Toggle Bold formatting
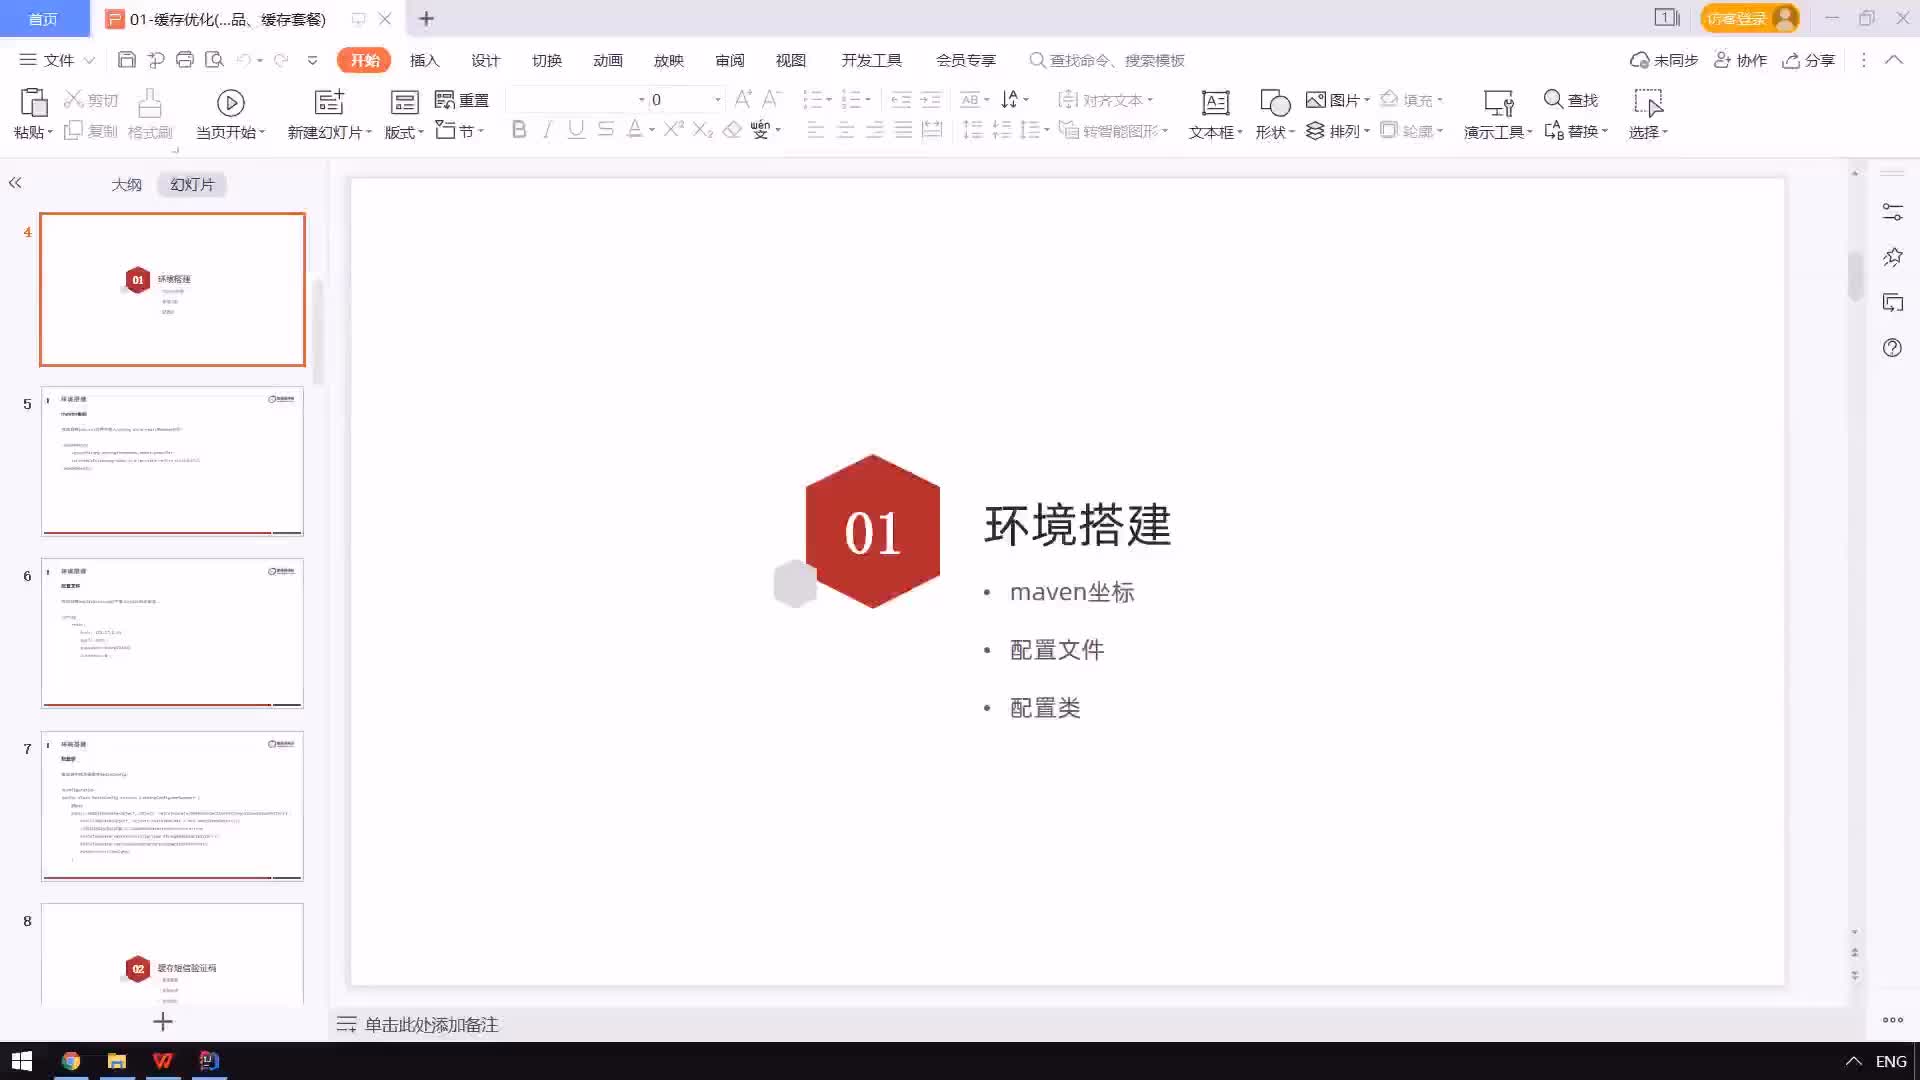This screenshot has width=1920, height=1080. [519, 130]
